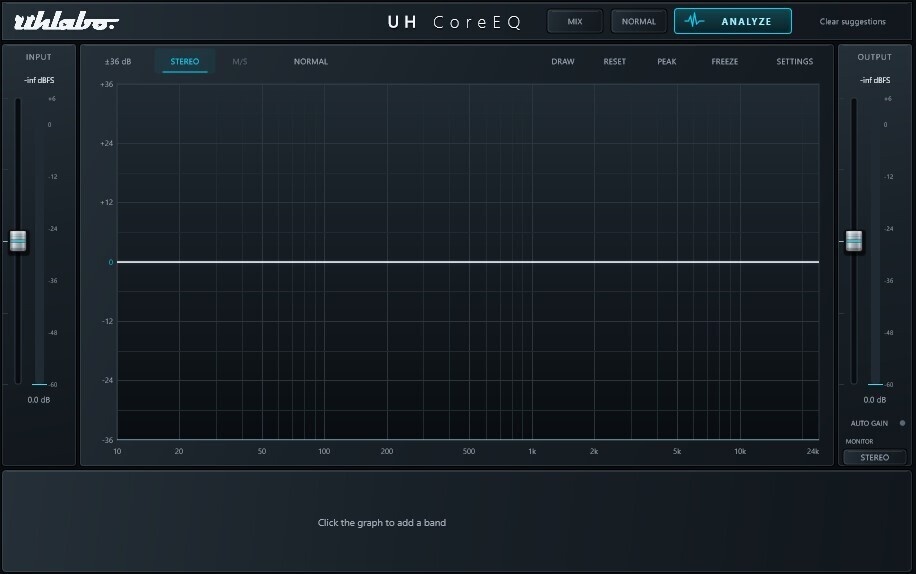Click the OUTPUT gain fader handle
This screenshot has height=574, width=916.
click(x=854, y=241)
